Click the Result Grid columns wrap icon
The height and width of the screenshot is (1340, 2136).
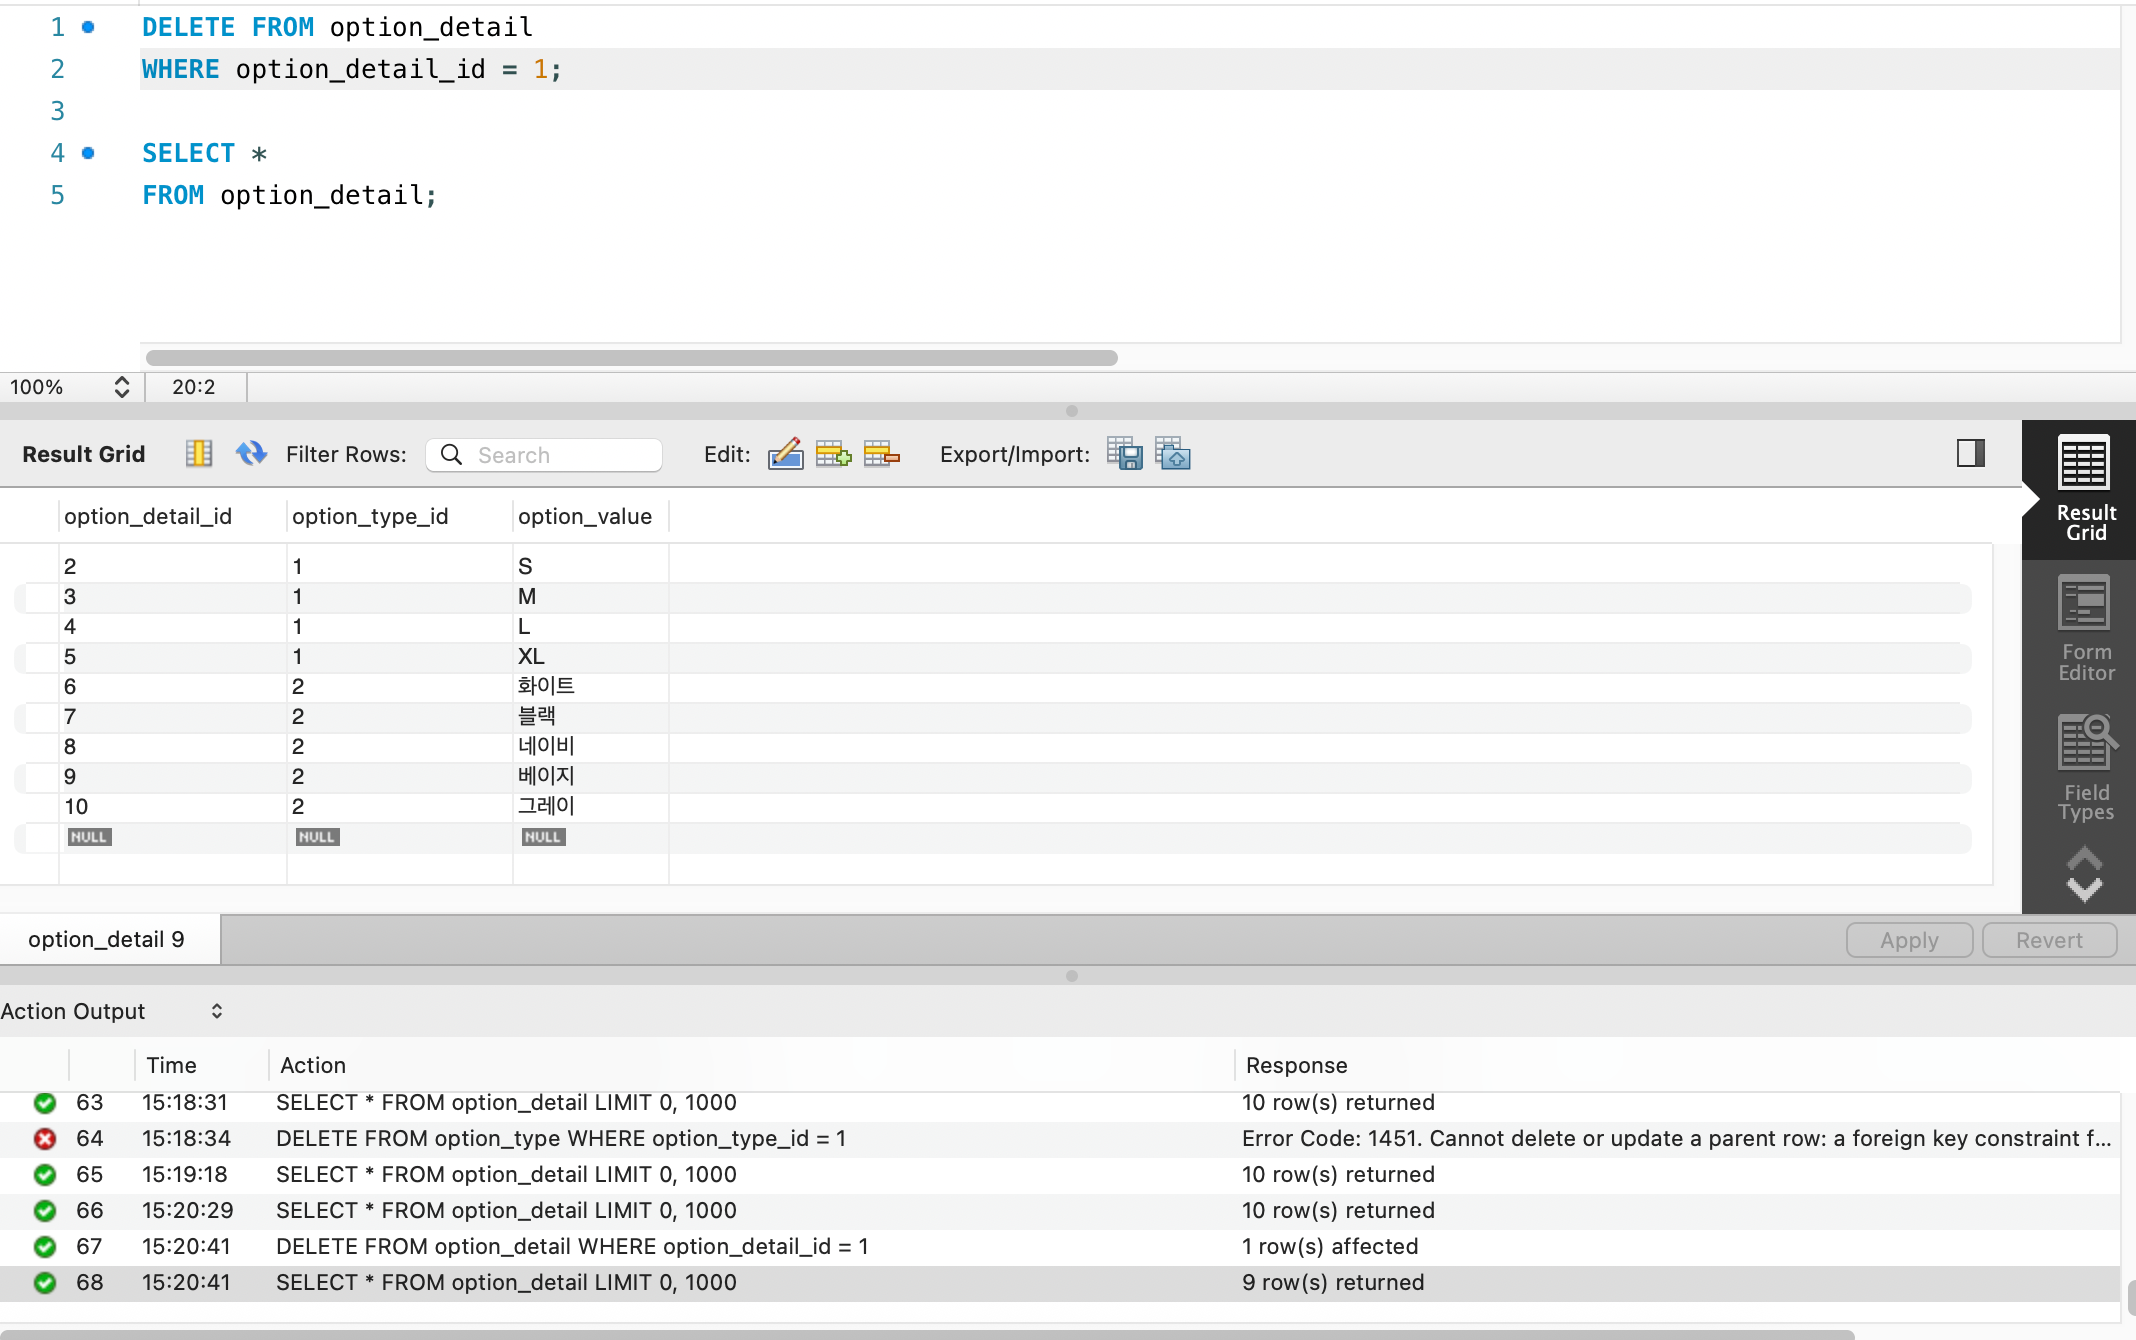tap(199, 454)
